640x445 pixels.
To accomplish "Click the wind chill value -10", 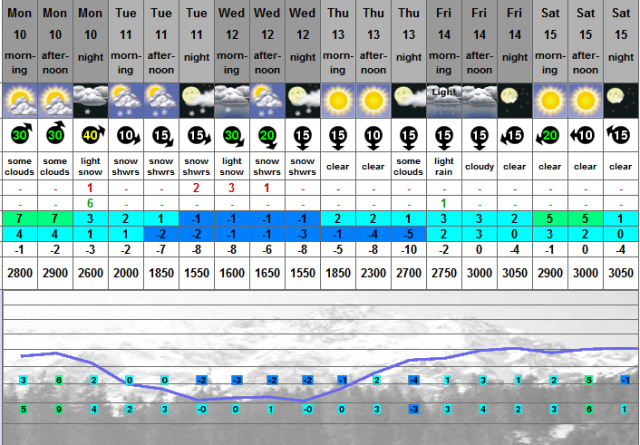I will (x=409, y=249).
